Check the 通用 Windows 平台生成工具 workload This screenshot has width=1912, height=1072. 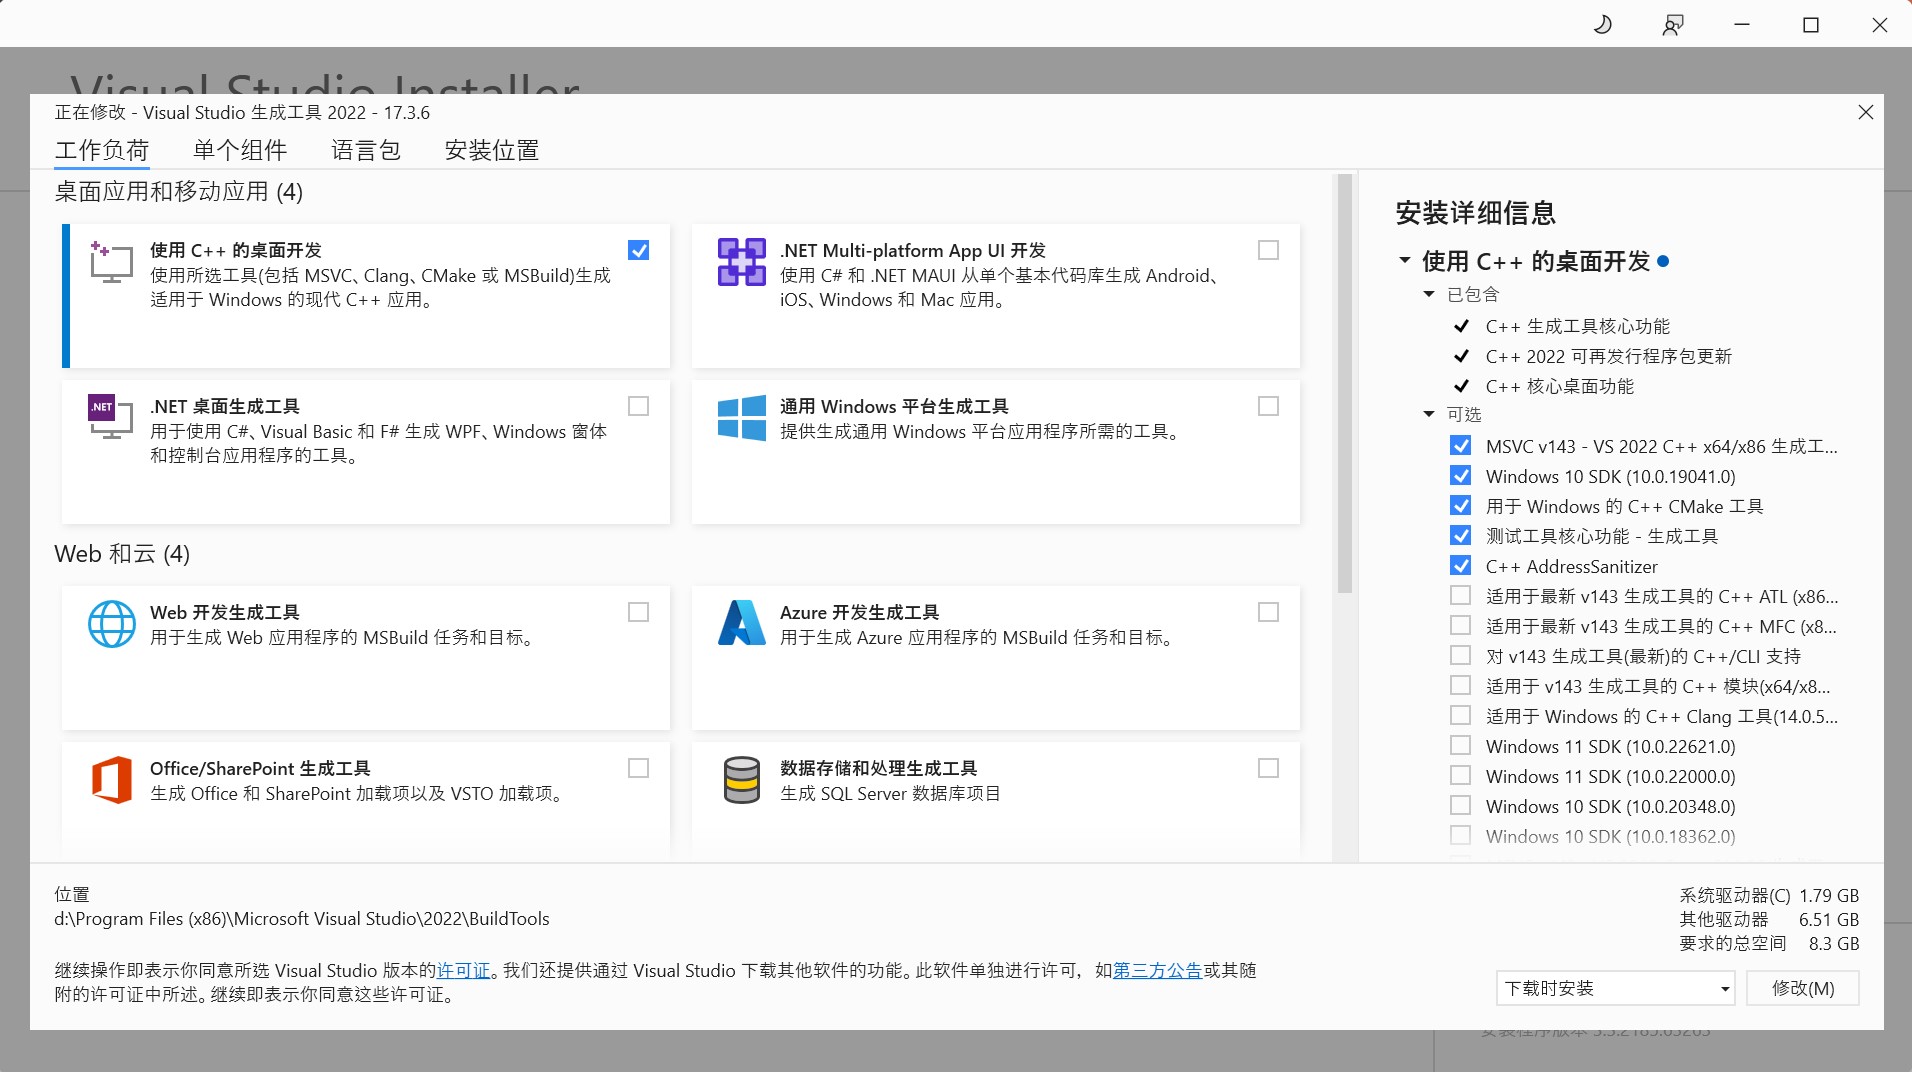1268,406
